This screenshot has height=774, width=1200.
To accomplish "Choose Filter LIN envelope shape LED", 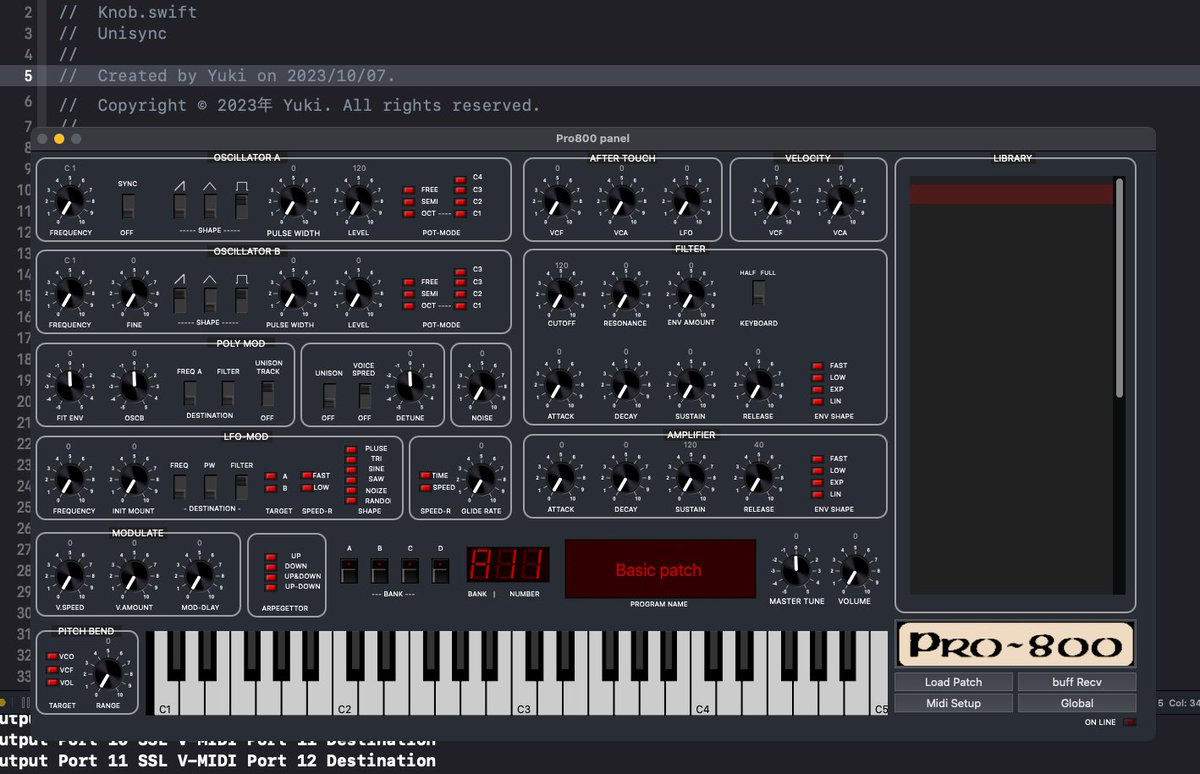I will [817, 402].
